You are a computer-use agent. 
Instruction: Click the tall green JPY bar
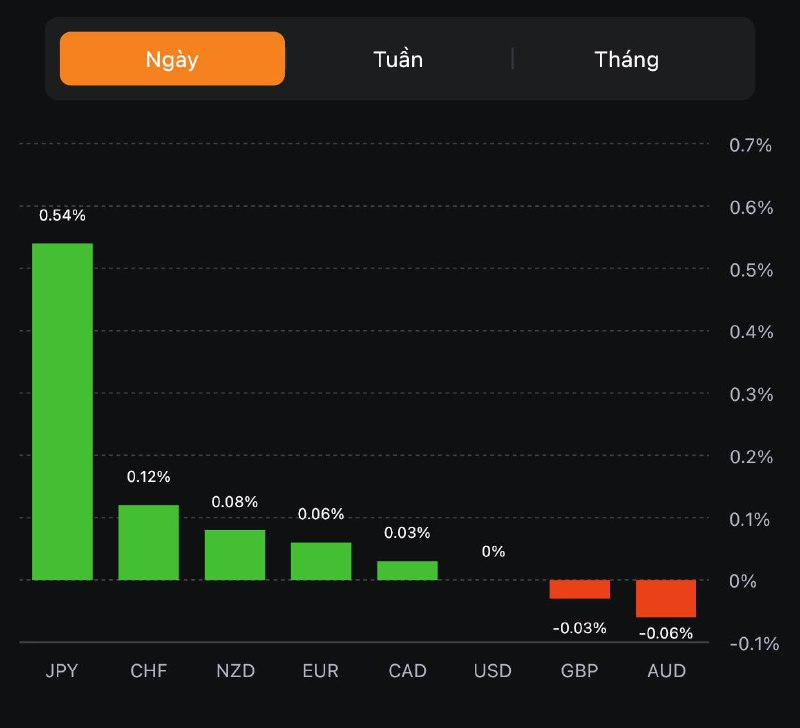click(62, 411)
